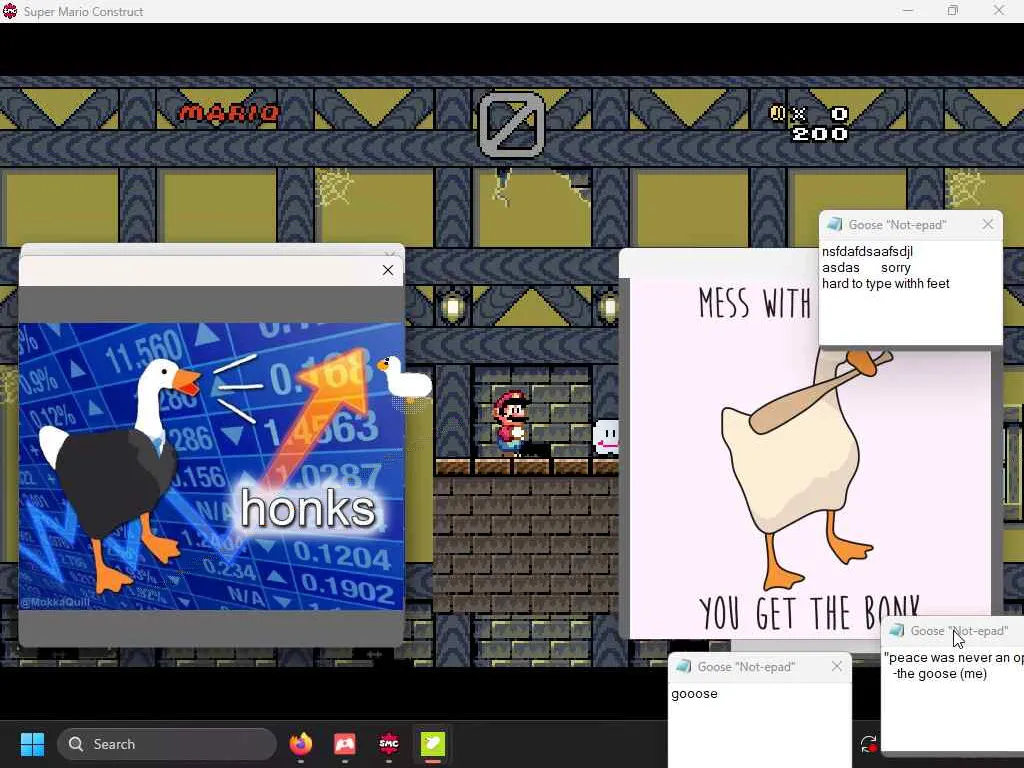1024x768 pixels.
Task: Click the 'honks' stock market goose image
Action: [x=212, y=466]
